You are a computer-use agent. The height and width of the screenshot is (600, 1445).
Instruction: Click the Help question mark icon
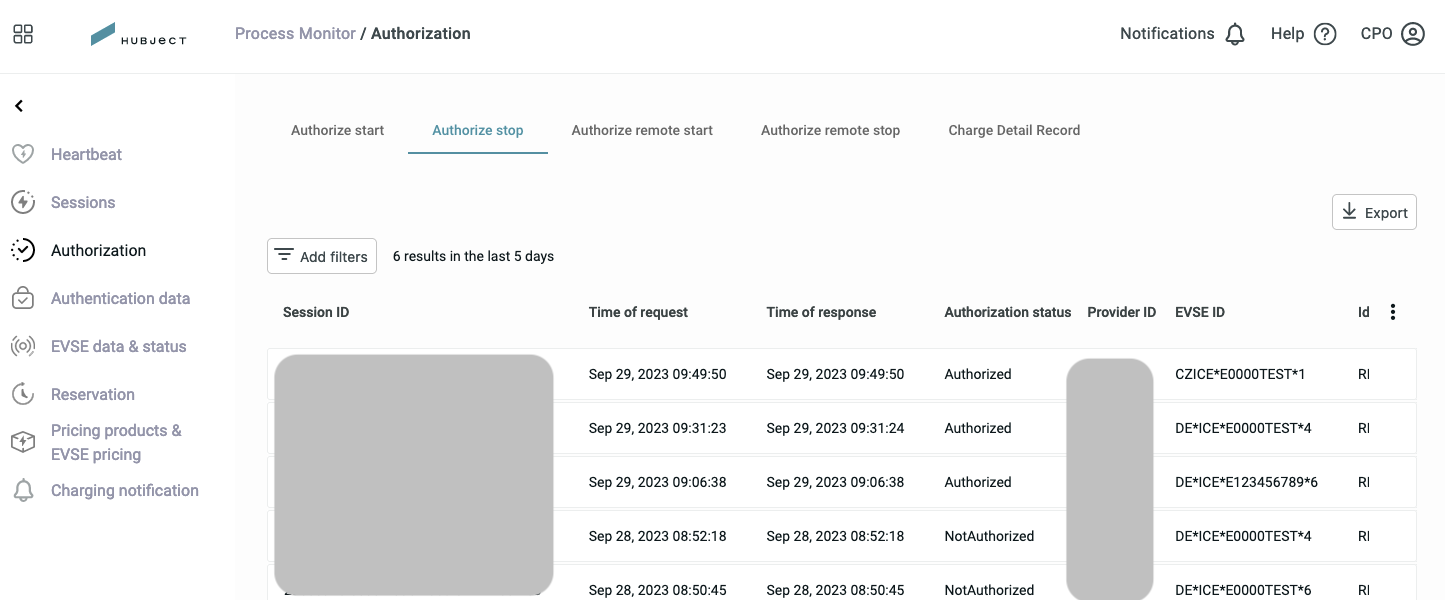pyautogui.click(x=1325, y=34)
